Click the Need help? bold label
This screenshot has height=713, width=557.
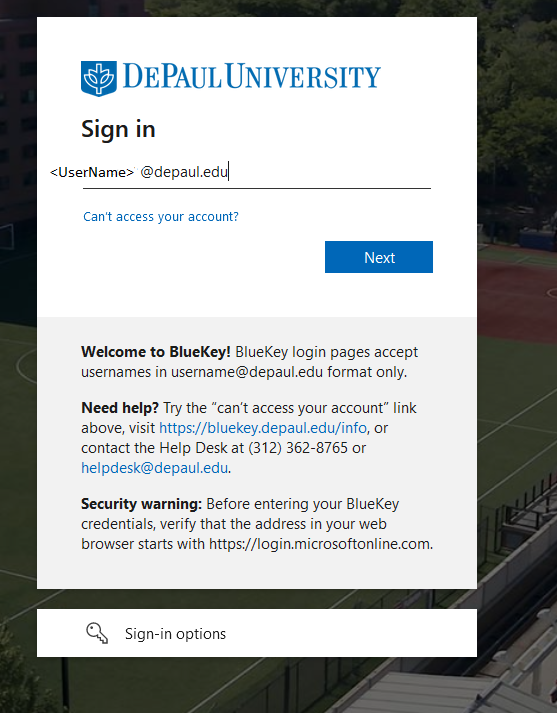120,408
